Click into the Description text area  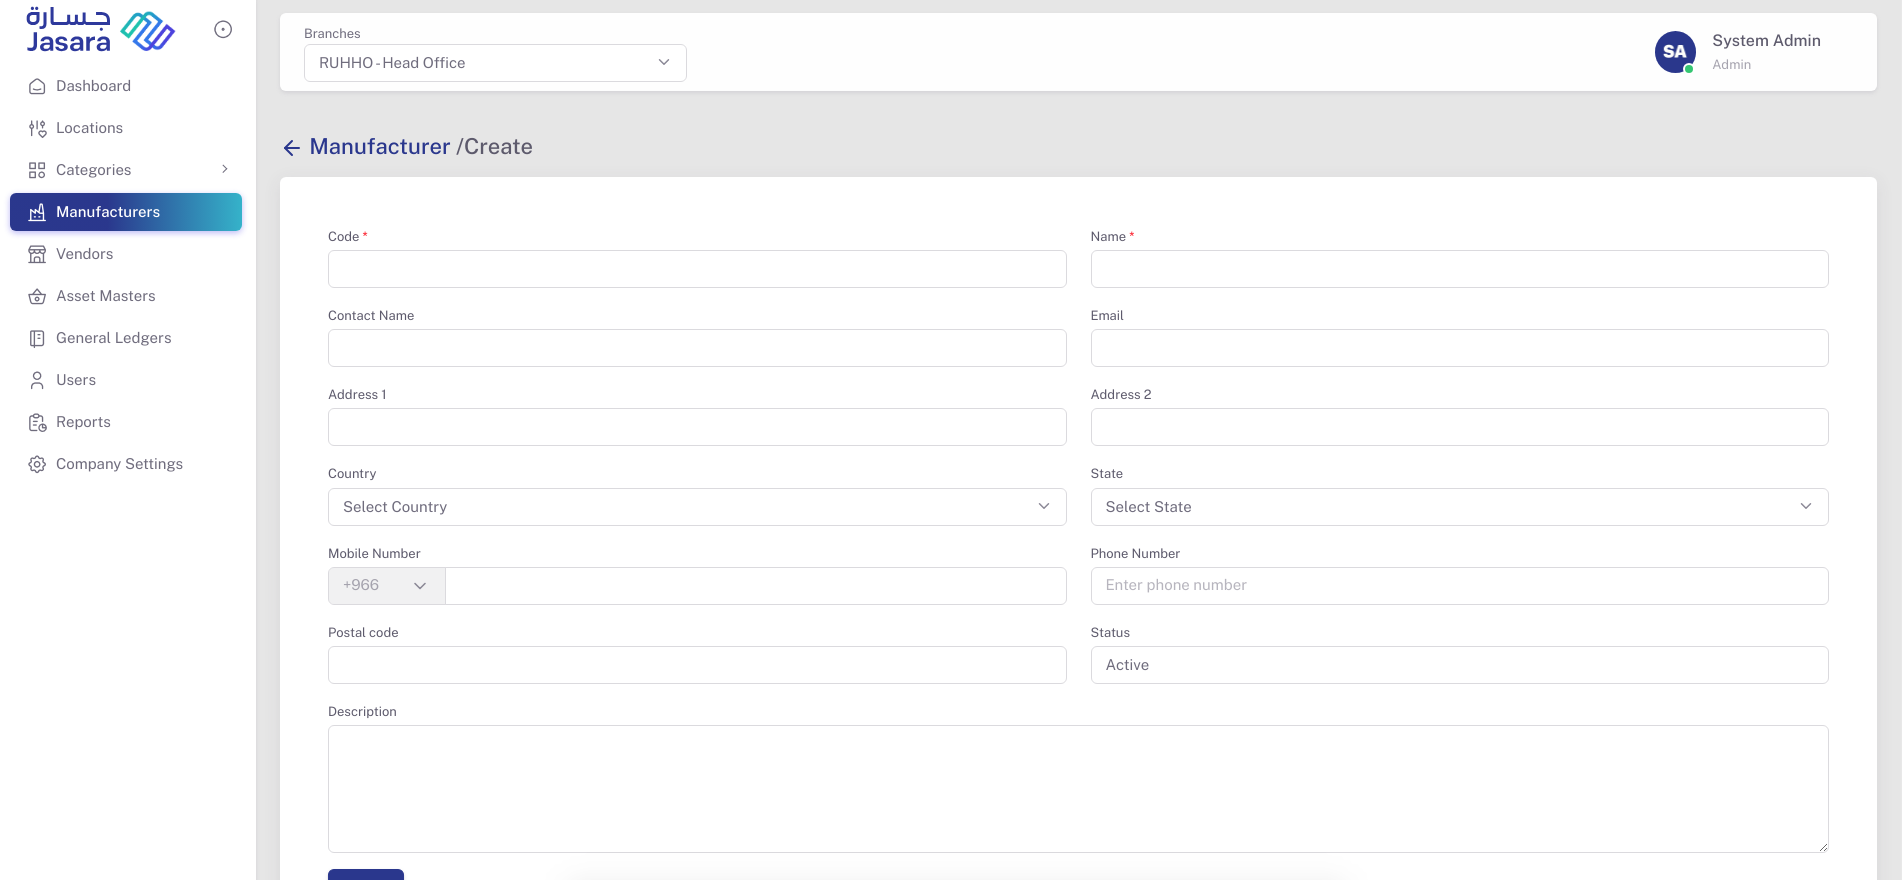tap(1077, 788)
